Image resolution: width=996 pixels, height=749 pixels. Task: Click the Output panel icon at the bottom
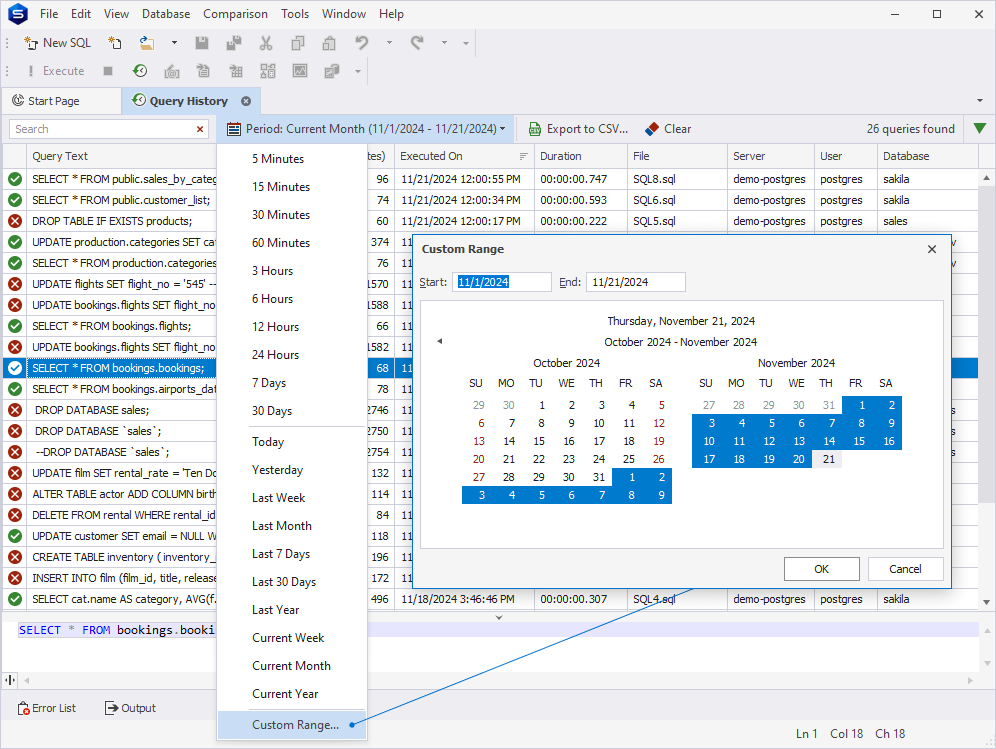(112, 708)
